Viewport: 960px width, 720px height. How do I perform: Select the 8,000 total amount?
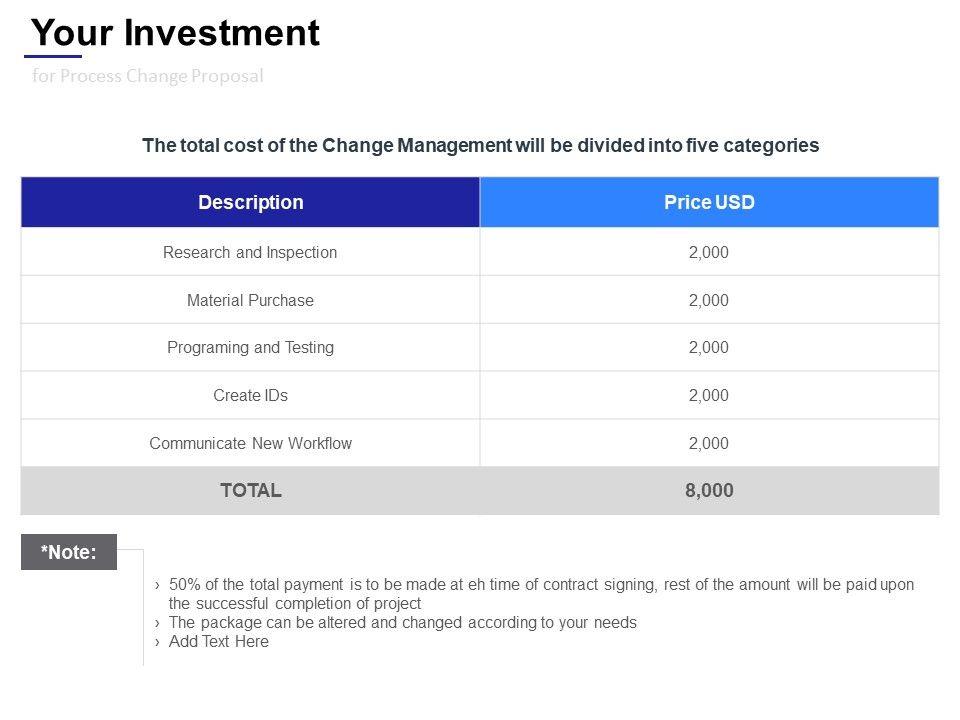[x=709, y=491]
